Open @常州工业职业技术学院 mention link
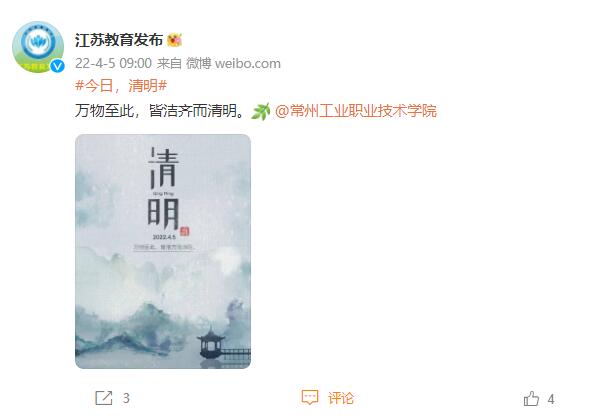 tap(356, 111)
